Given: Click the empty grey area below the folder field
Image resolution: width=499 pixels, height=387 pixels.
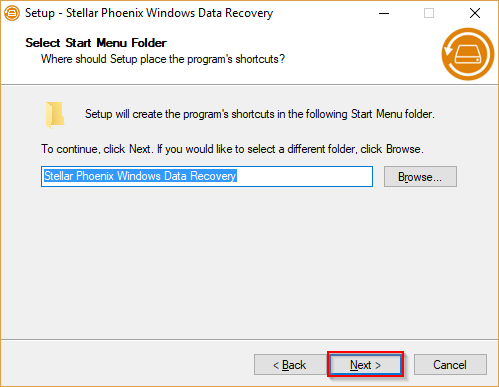Looking at the screenshot, I should (249, 263).
